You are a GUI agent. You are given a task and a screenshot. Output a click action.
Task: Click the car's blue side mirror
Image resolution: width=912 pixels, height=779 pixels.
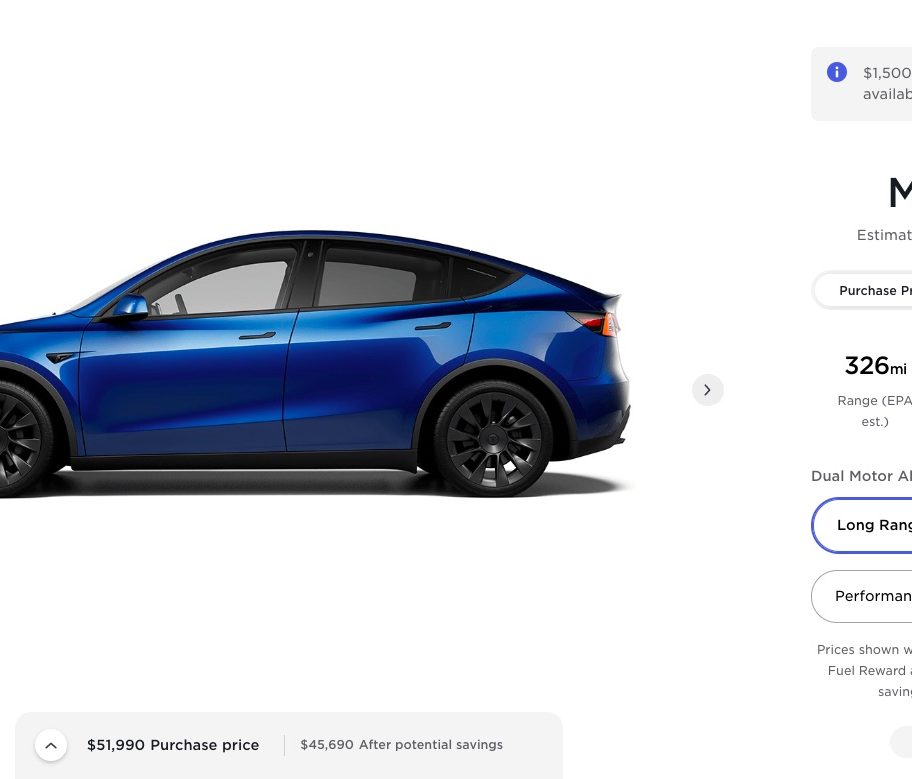point(130,306)
